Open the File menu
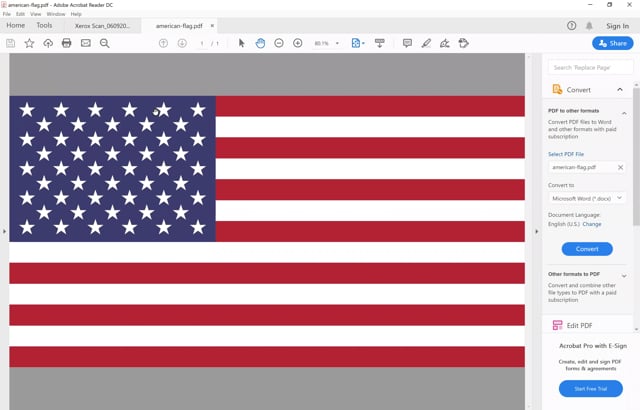Viewport: 640px width, 410px height. tap(7, 14)
